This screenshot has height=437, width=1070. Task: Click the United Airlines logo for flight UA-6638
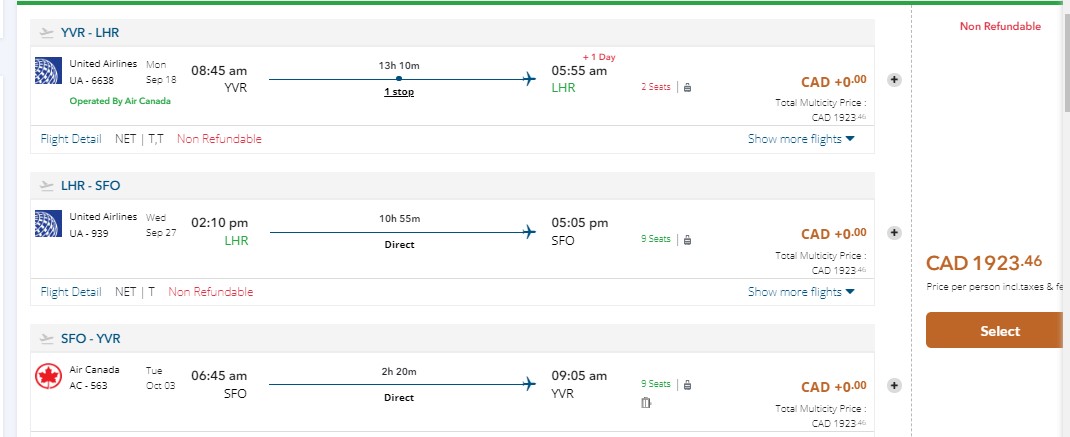pyautogui.click(x=48, y=72)
